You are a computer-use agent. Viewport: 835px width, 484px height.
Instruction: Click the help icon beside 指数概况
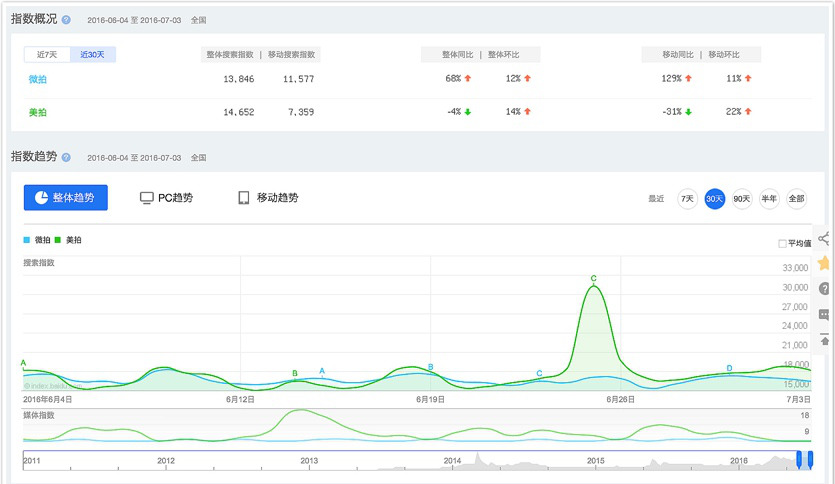pos(66,20)
